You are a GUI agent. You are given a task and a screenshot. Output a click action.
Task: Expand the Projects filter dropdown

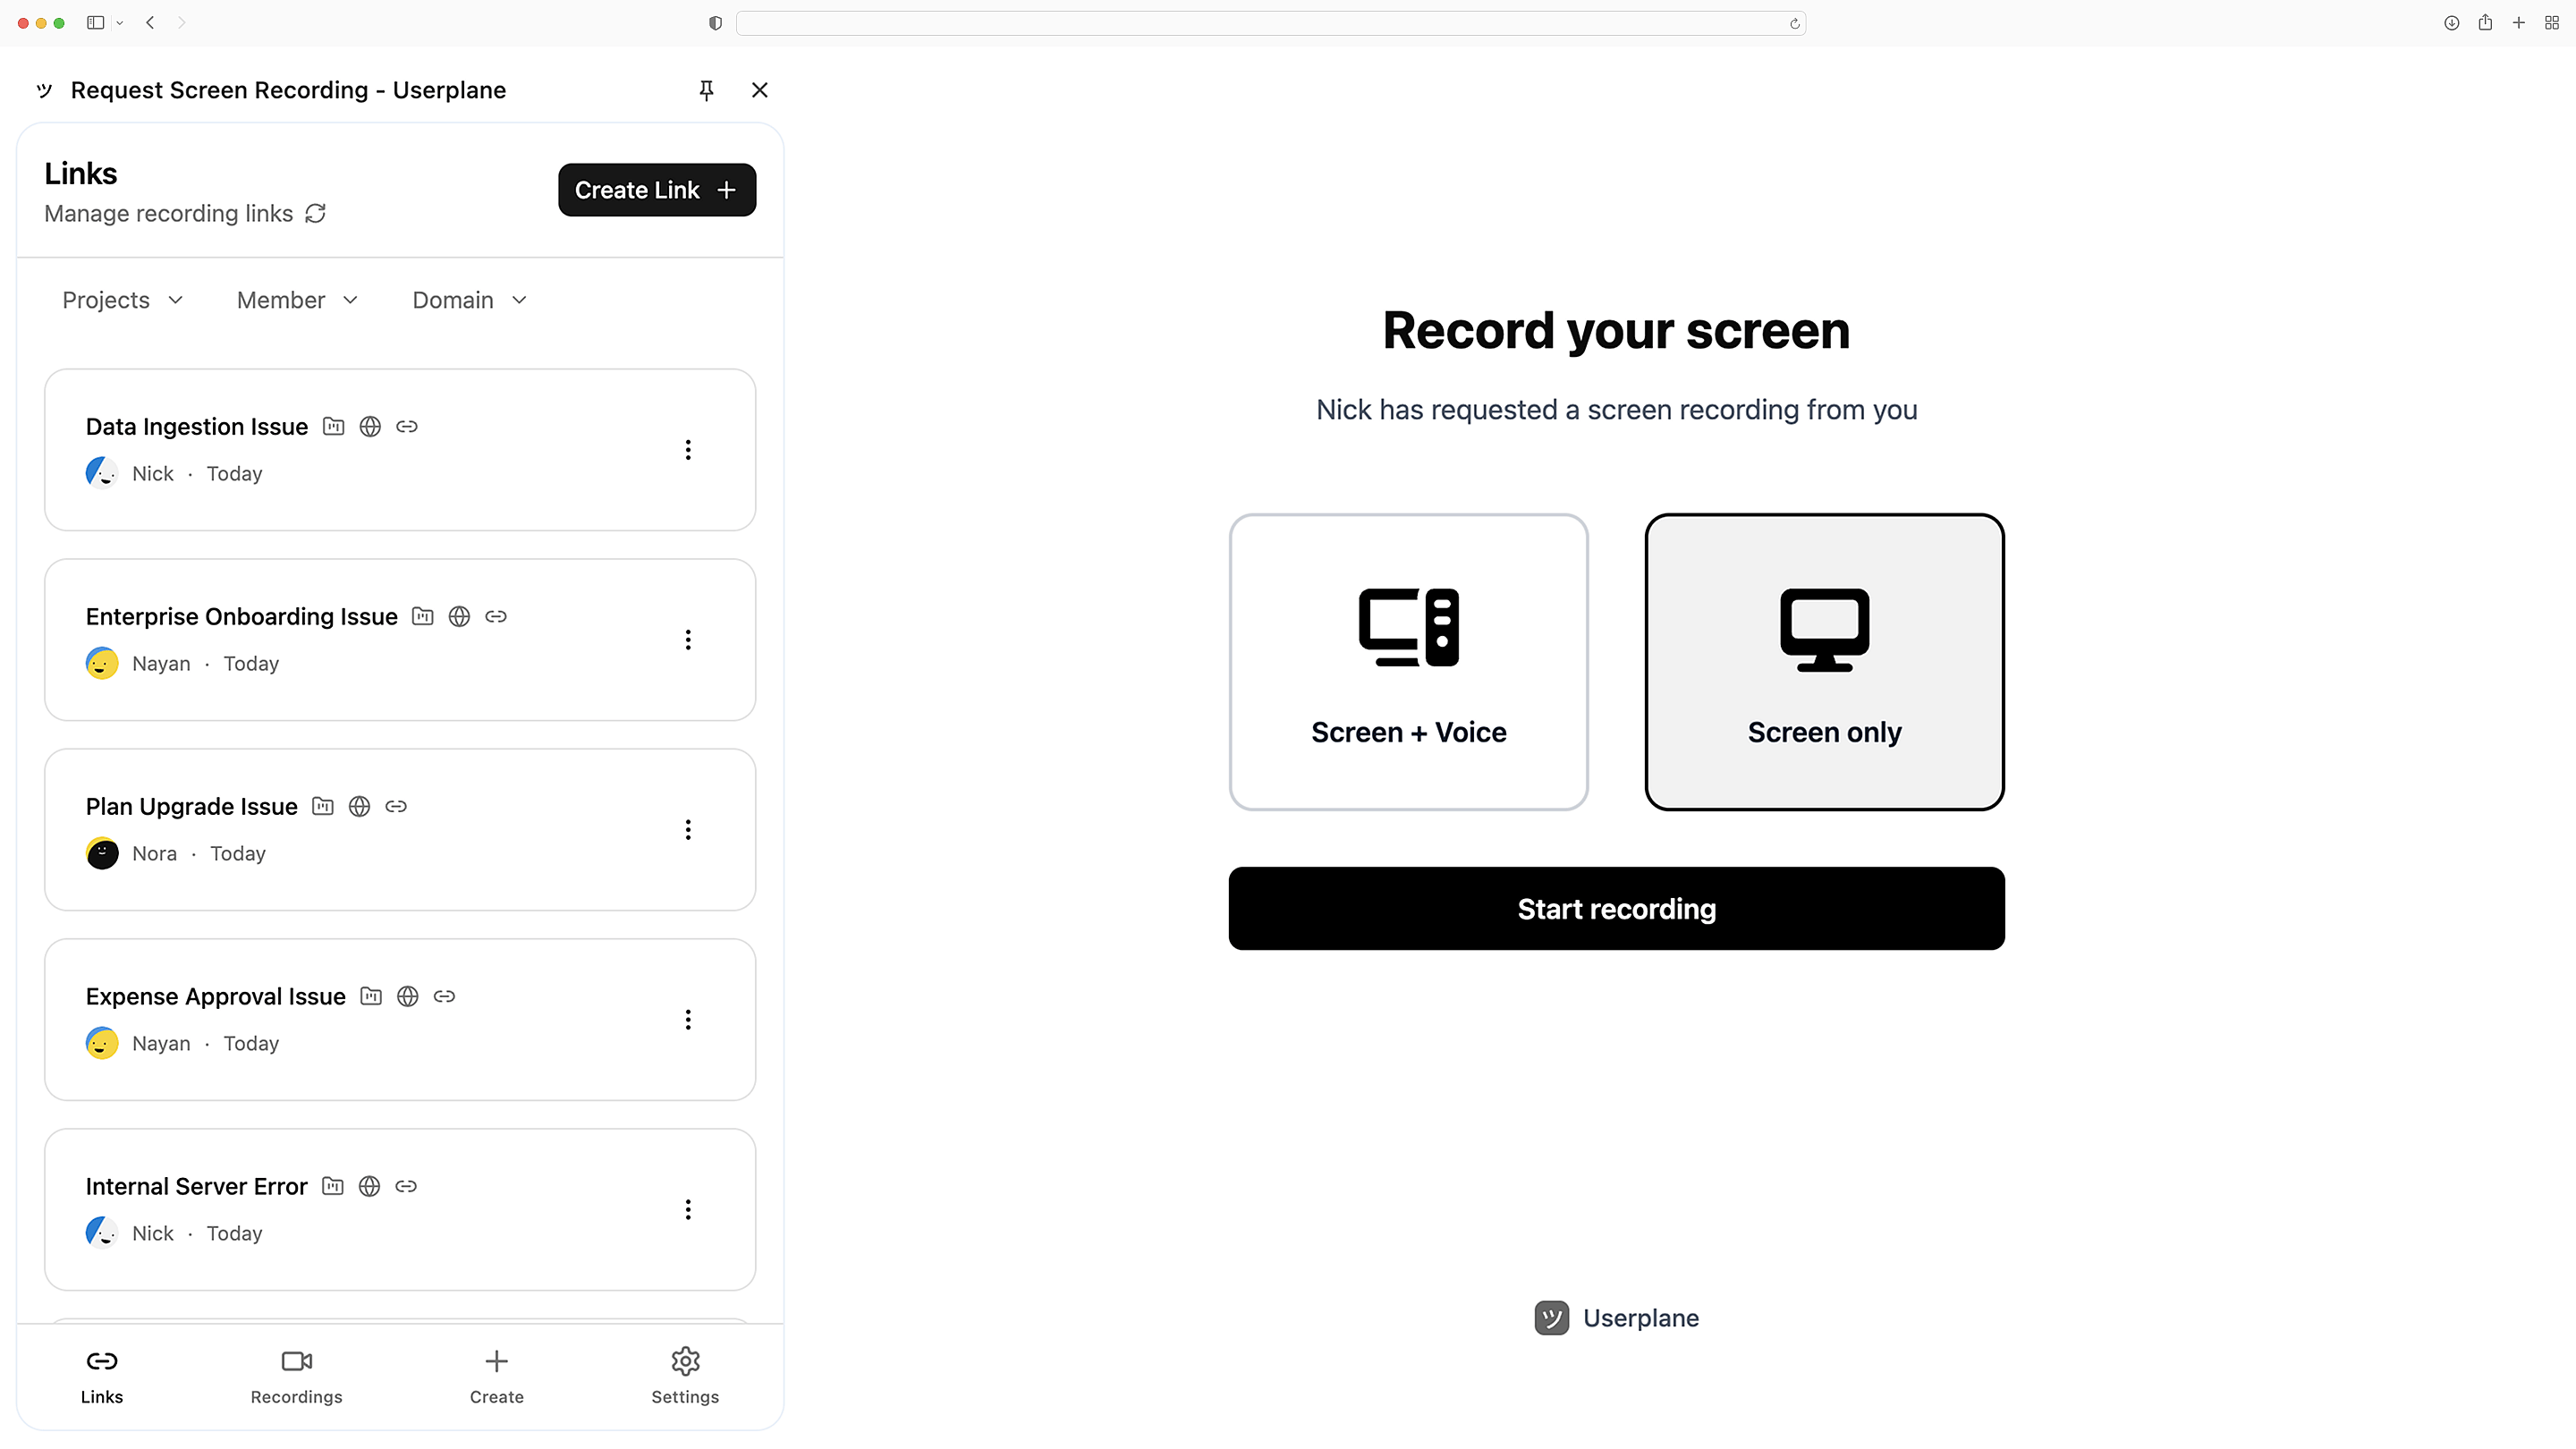121,299
